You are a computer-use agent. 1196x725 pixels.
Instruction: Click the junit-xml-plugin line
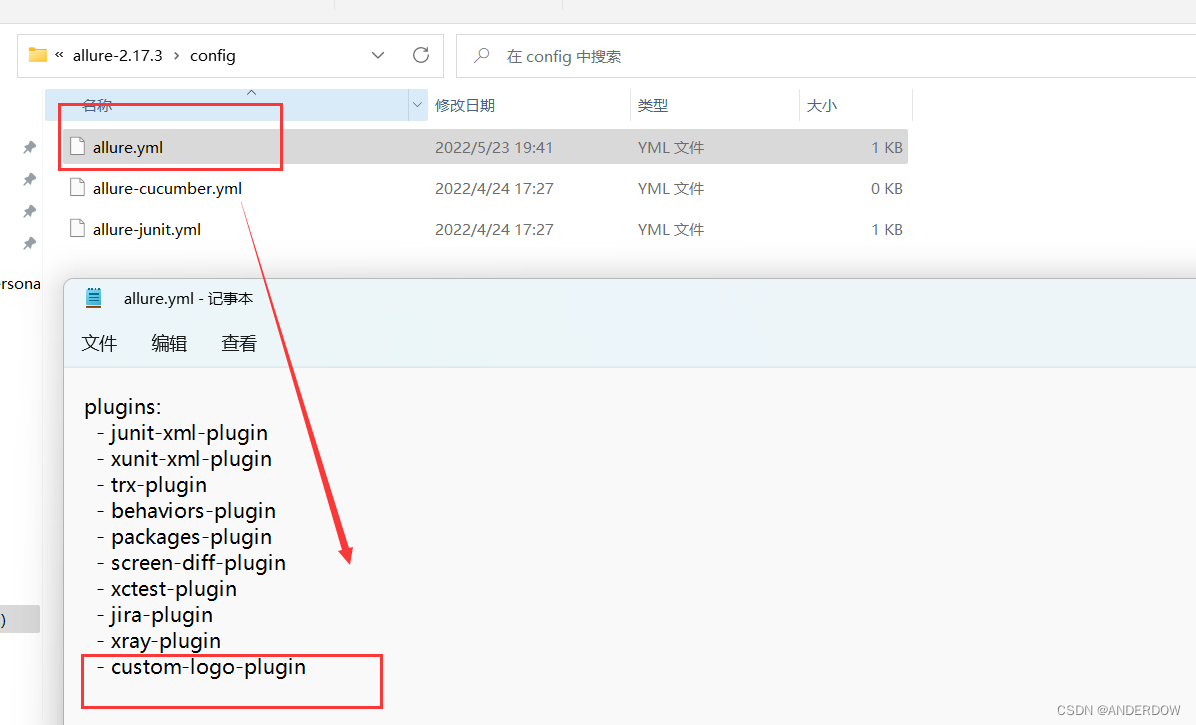point(182,433)
